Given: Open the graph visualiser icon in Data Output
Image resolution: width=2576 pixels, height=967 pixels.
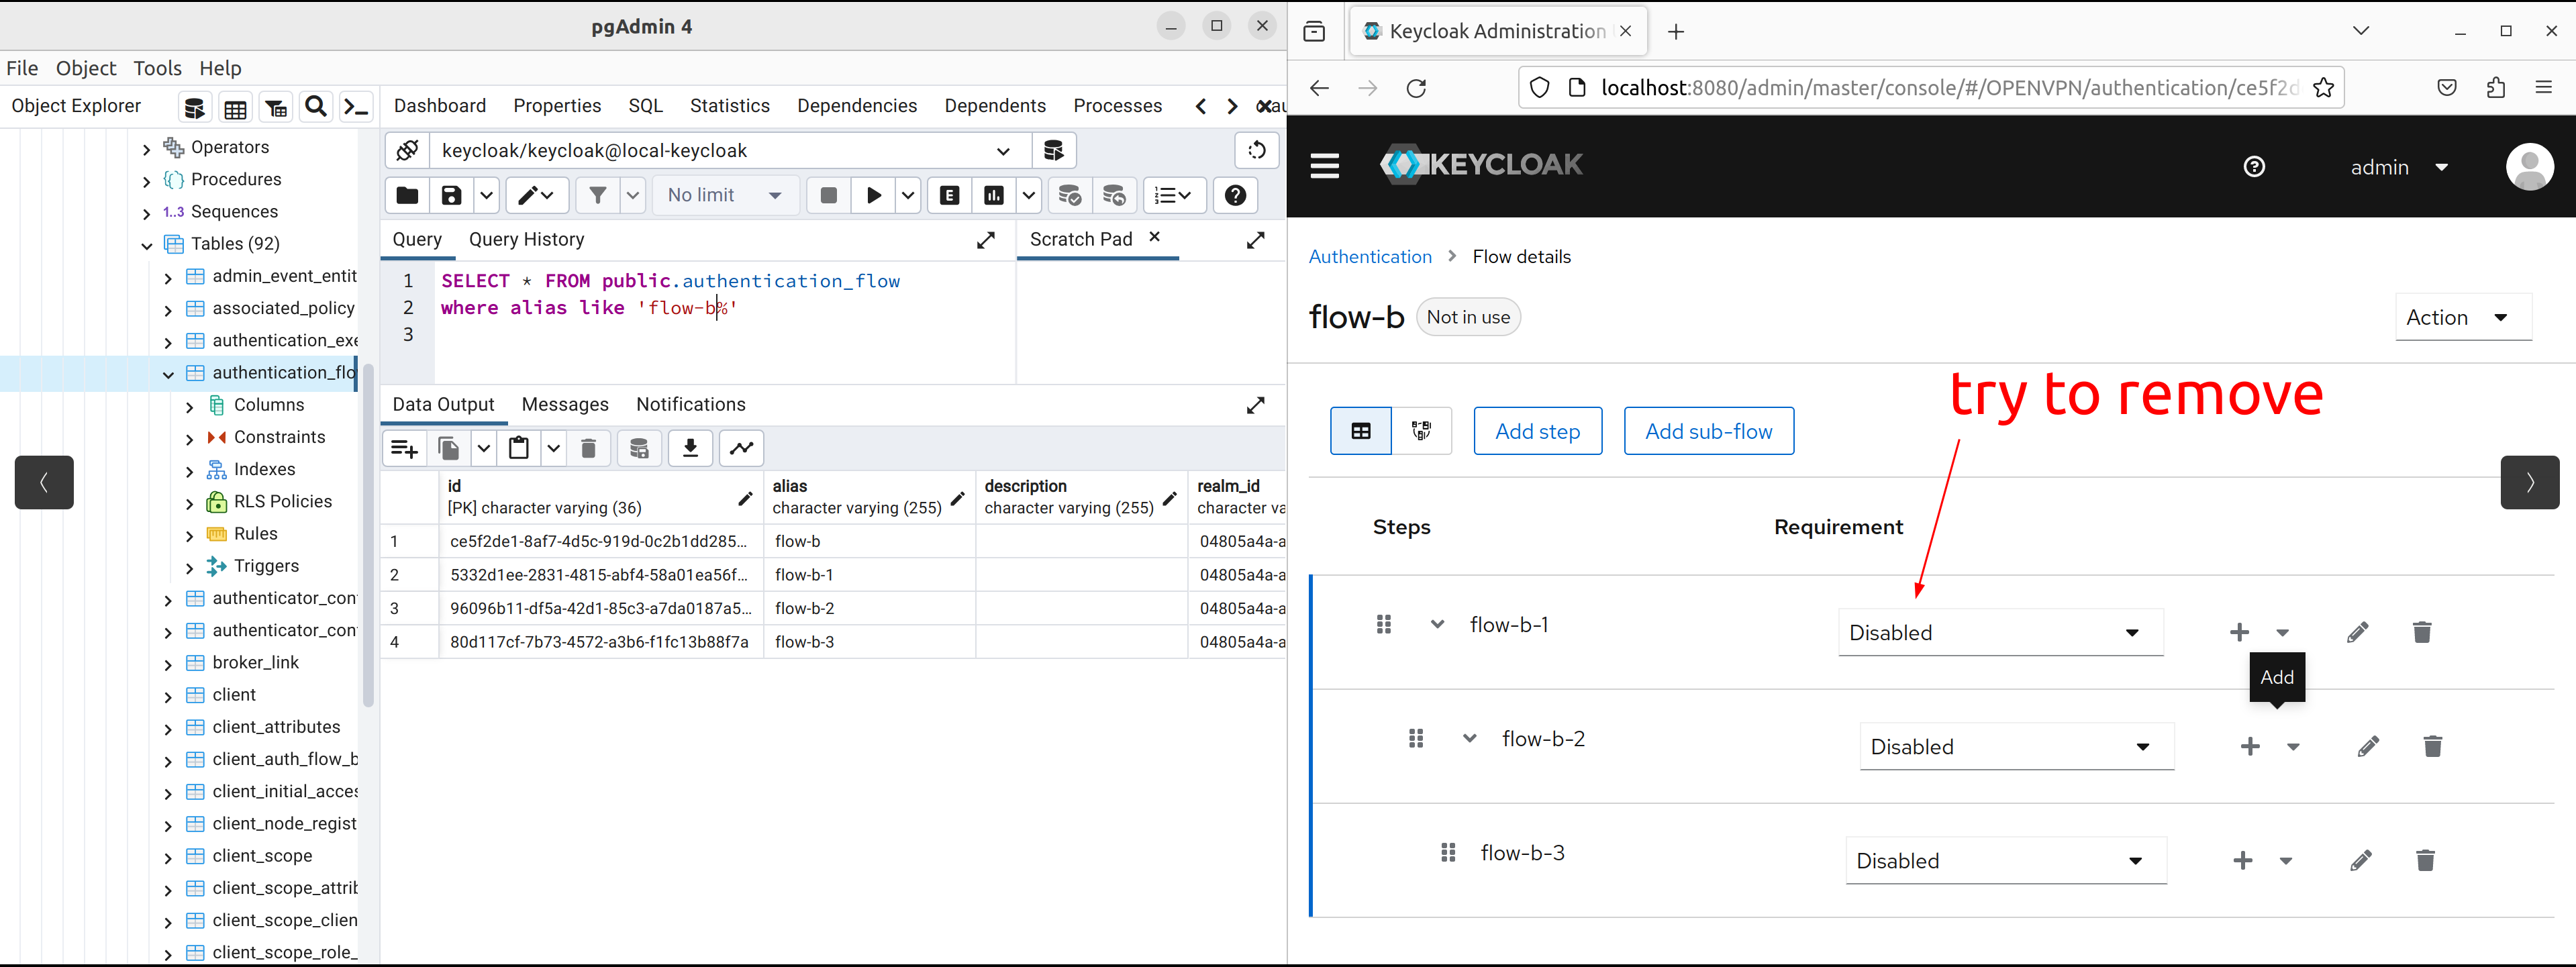Looking at the screenshot, I should tap(741, 448).
